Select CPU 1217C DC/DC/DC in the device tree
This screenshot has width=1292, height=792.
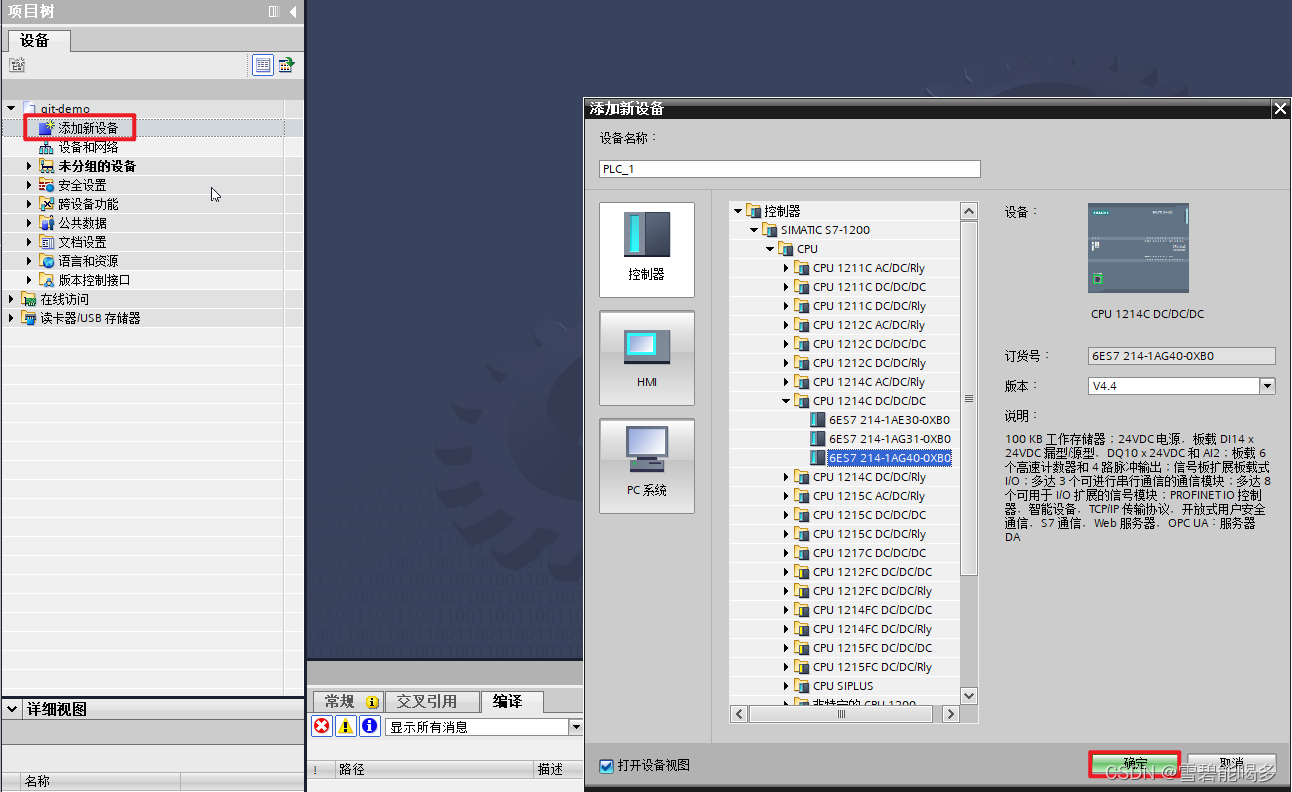pyautogui.click(x=869, y=553)
